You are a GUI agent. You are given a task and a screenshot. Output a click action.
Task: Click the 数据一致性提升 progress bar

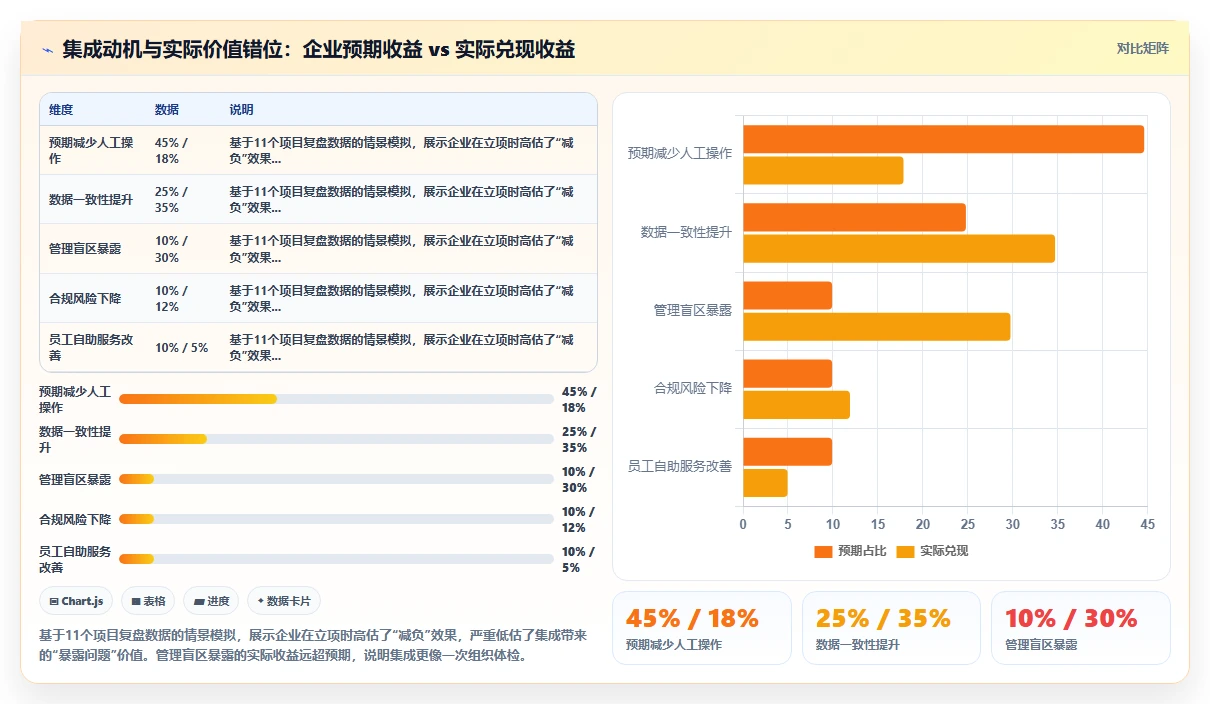[x=336, y=439]
